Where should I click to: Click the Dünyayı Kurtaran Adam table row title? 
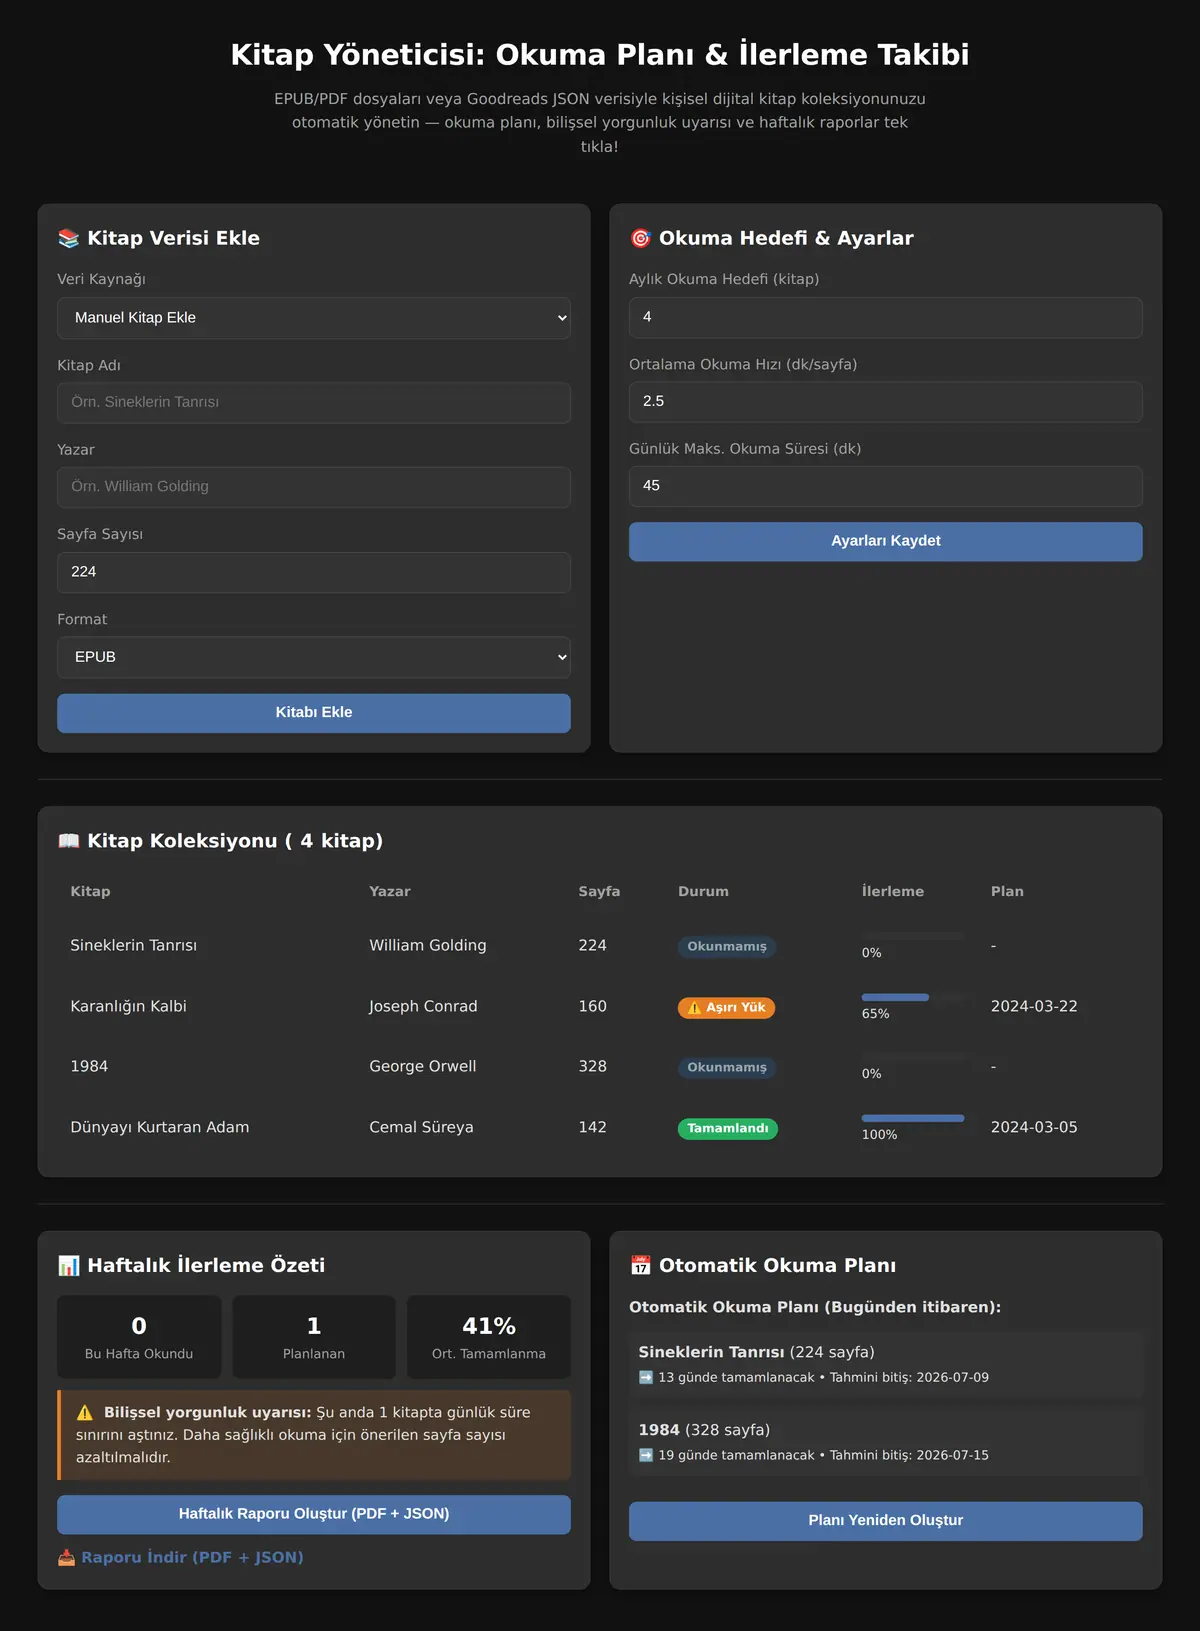click(x=160, y=1128)
